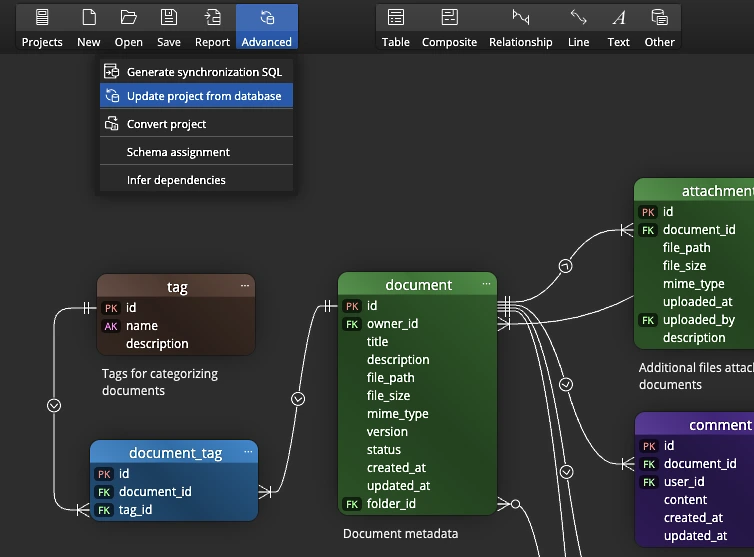Open the document_tag table's ellipsis menu
The image size is (754, 557).
tap(248, 452)
